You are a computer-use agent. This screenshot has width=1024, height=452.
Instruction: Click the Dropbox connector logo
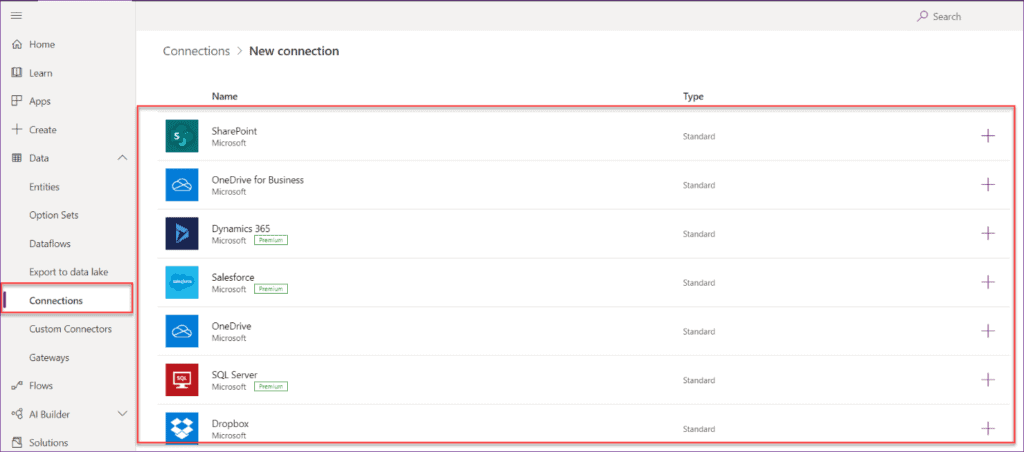tap(182, 428)
